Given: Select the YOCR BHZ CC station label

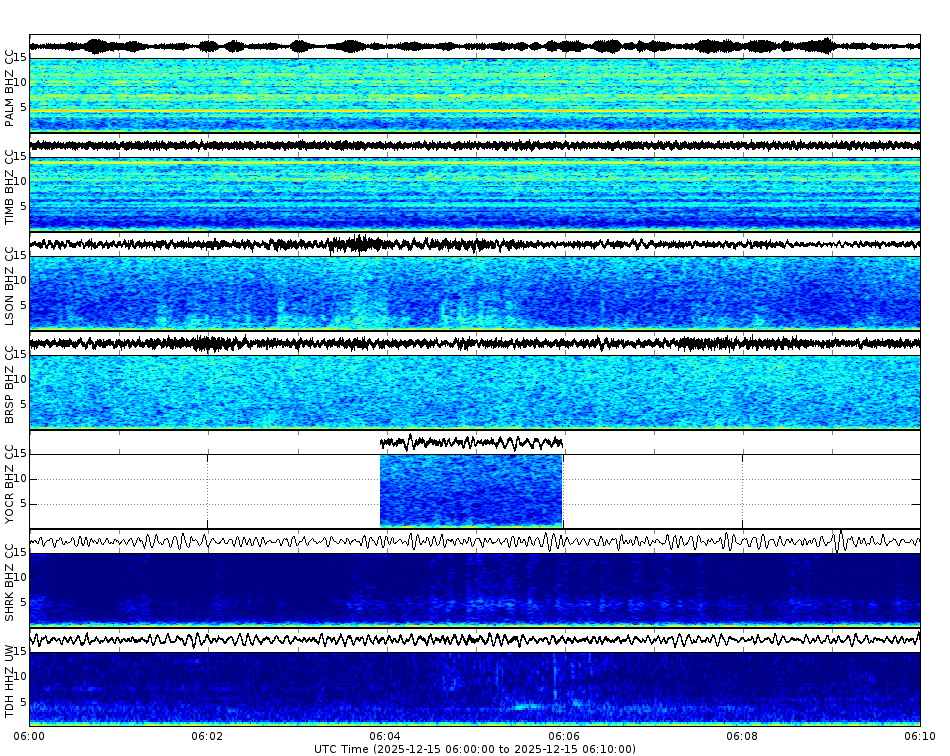Looking at the screenshot, I should coord(10,485).
